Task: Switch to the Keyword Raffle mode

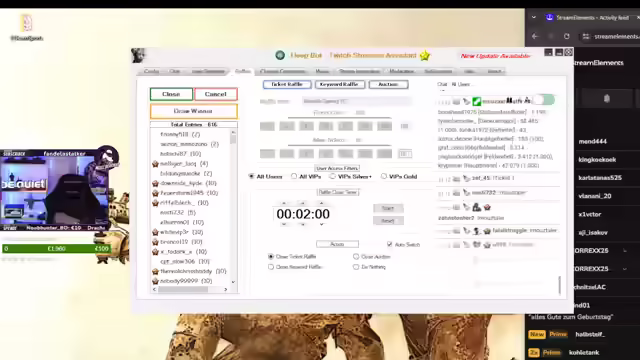Action: click(x=339, y=84)
